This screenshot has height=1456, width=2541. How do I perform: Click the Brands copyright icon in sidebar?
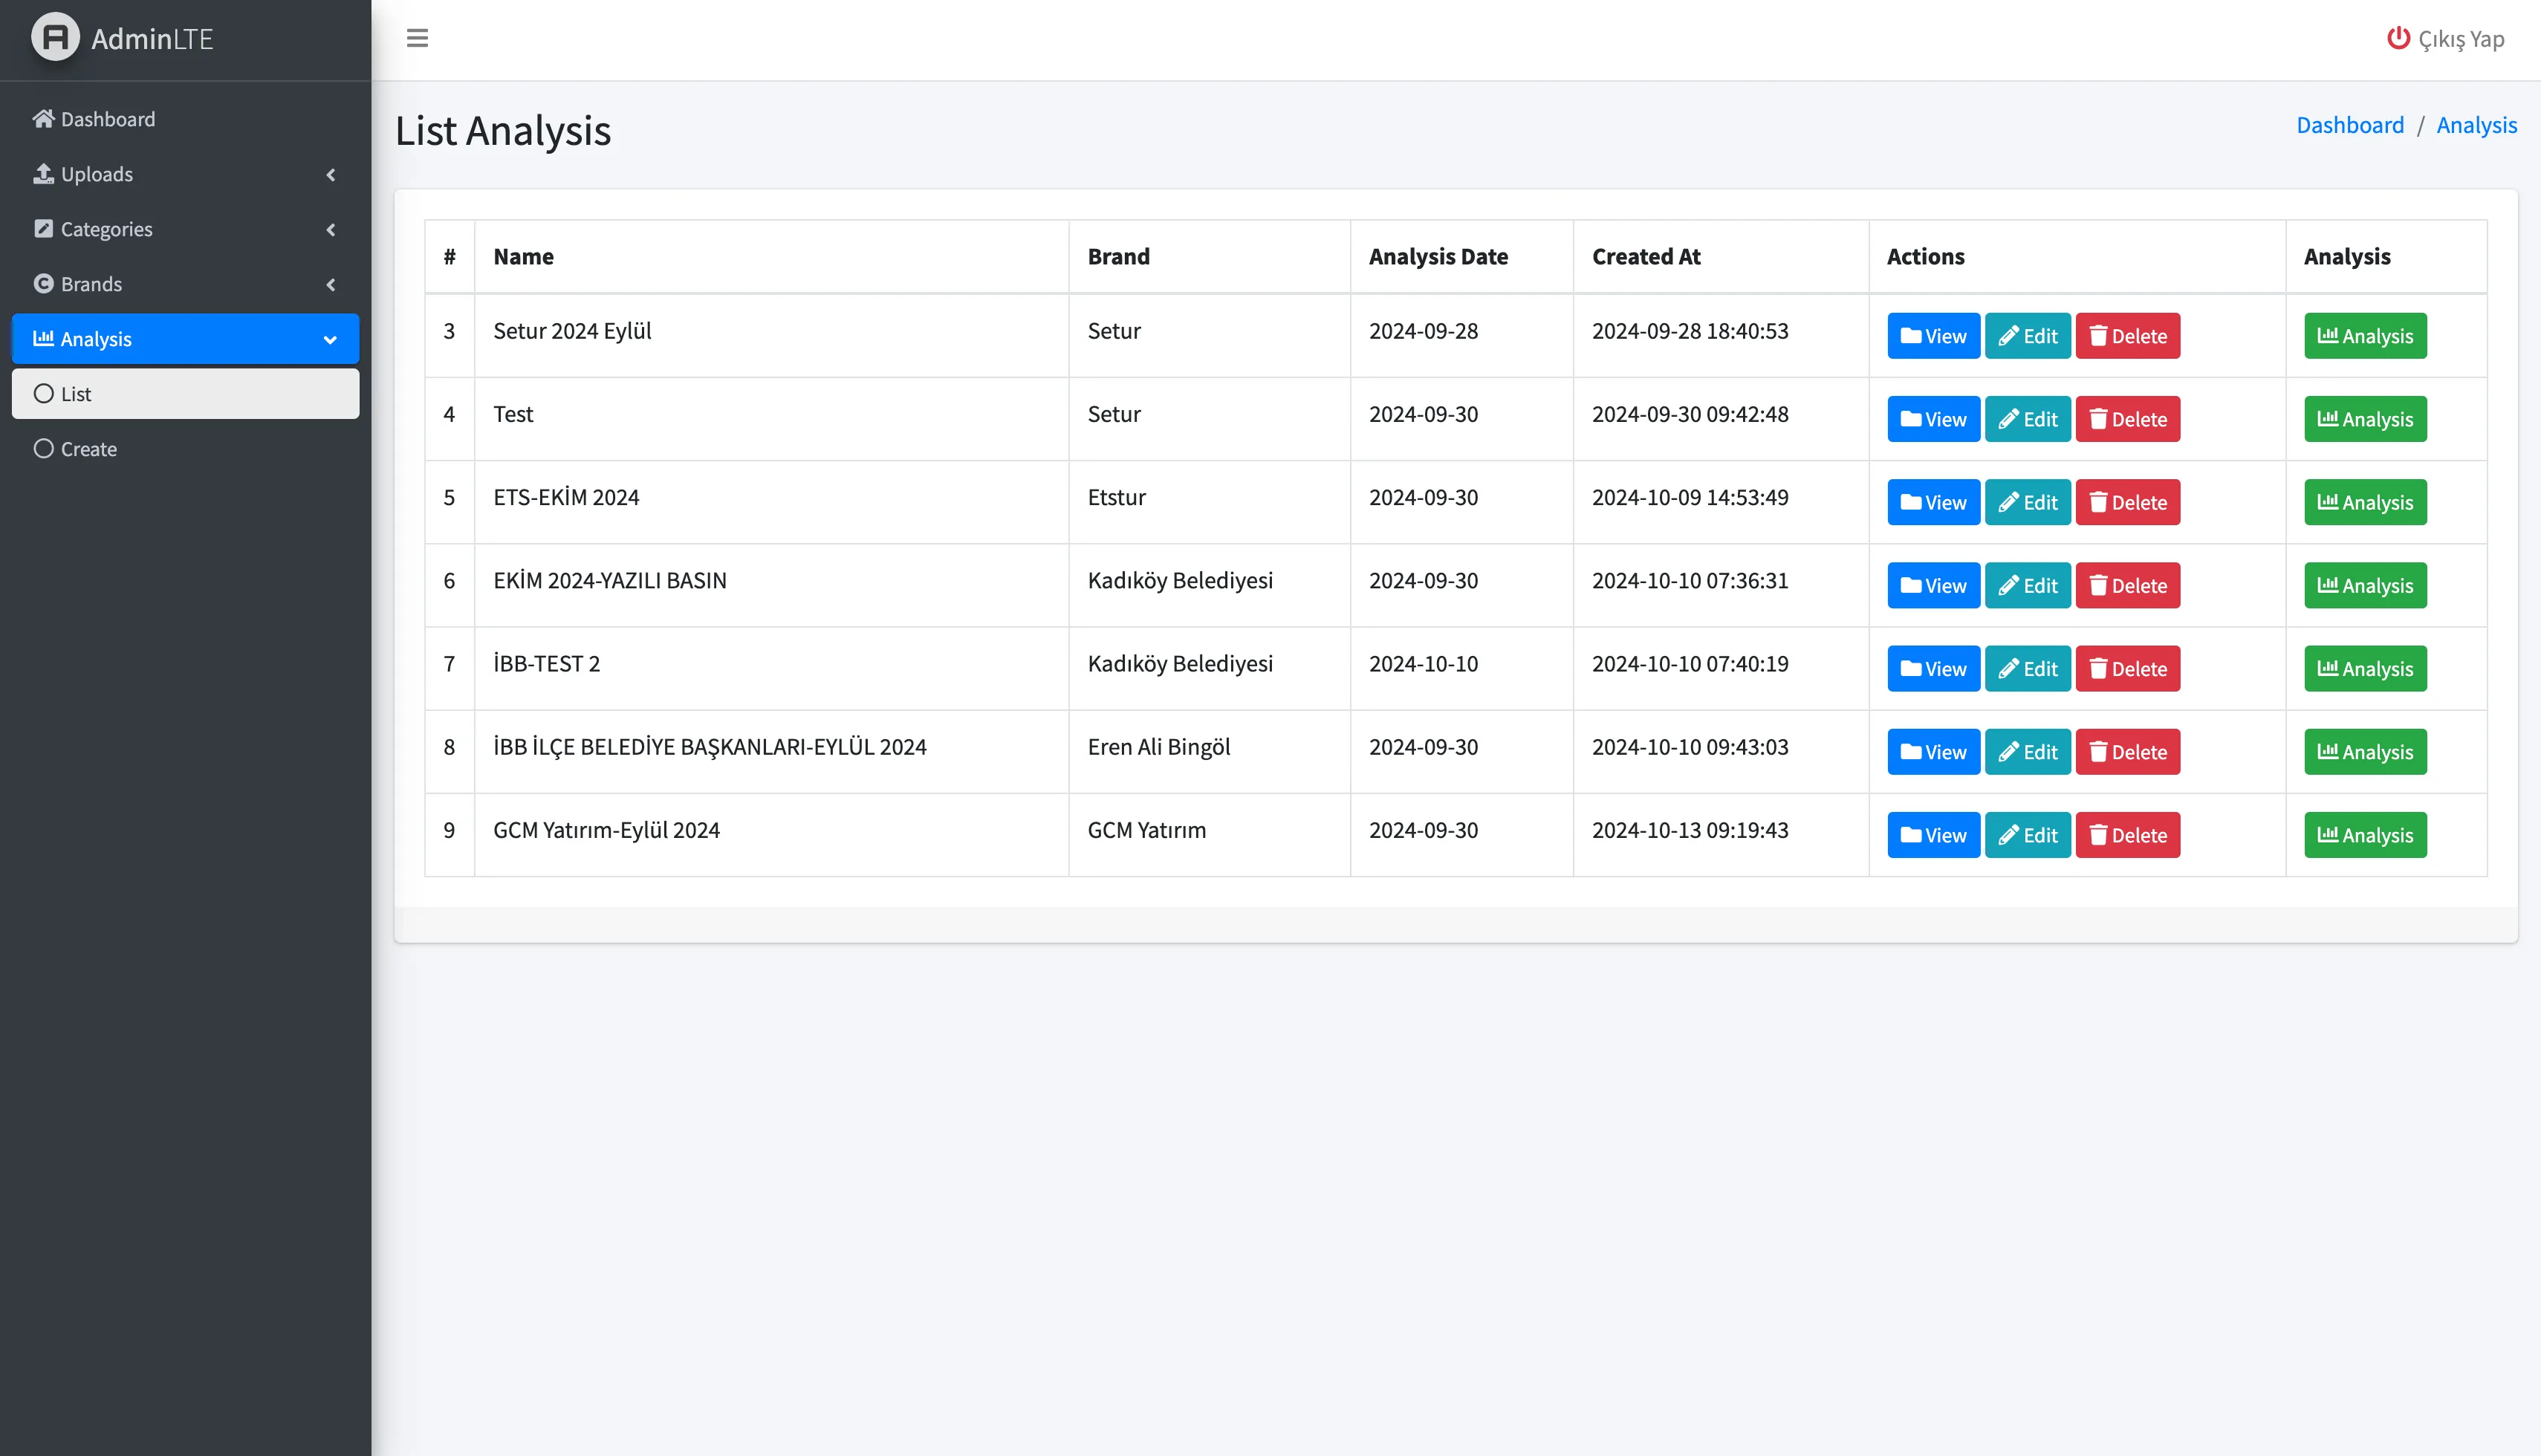click(43, 284)
